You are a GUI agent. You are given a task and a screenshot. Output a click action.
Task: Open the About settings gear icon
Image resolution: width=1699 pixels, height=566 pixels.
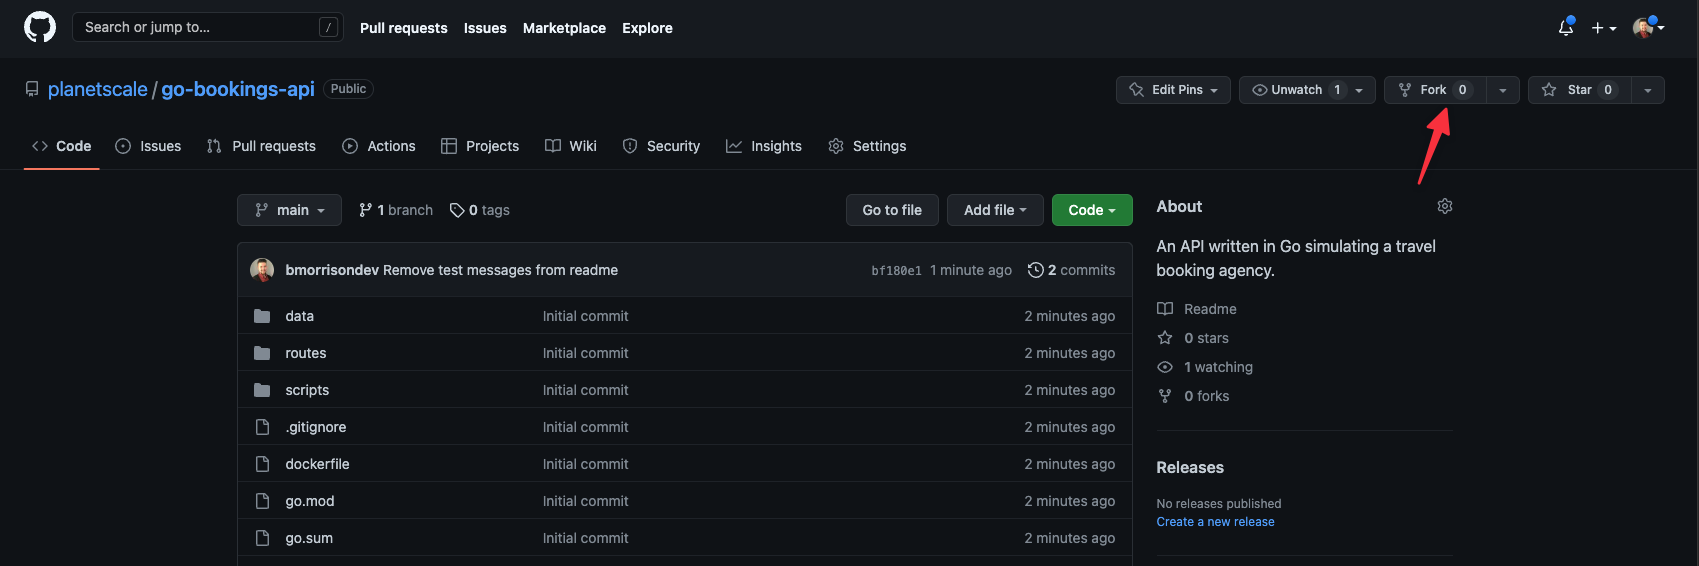1444,206
